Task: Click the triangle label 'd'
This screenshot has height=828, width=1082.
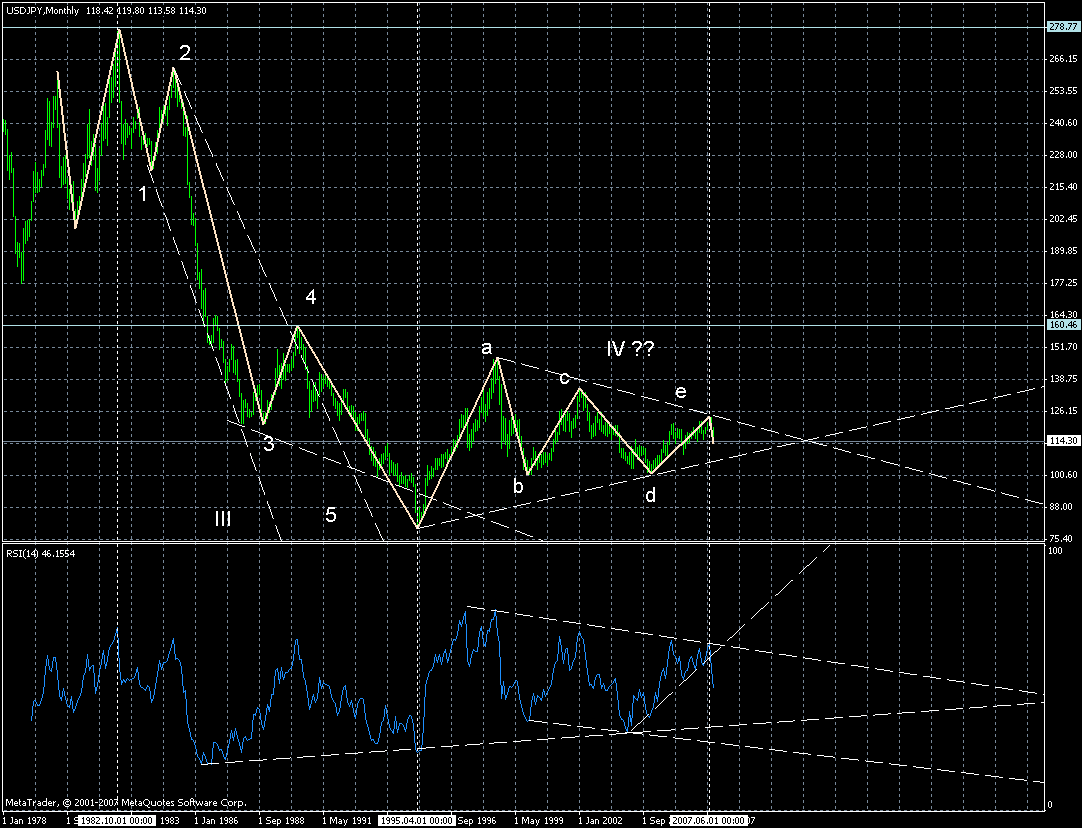Action: pos(650,495)
